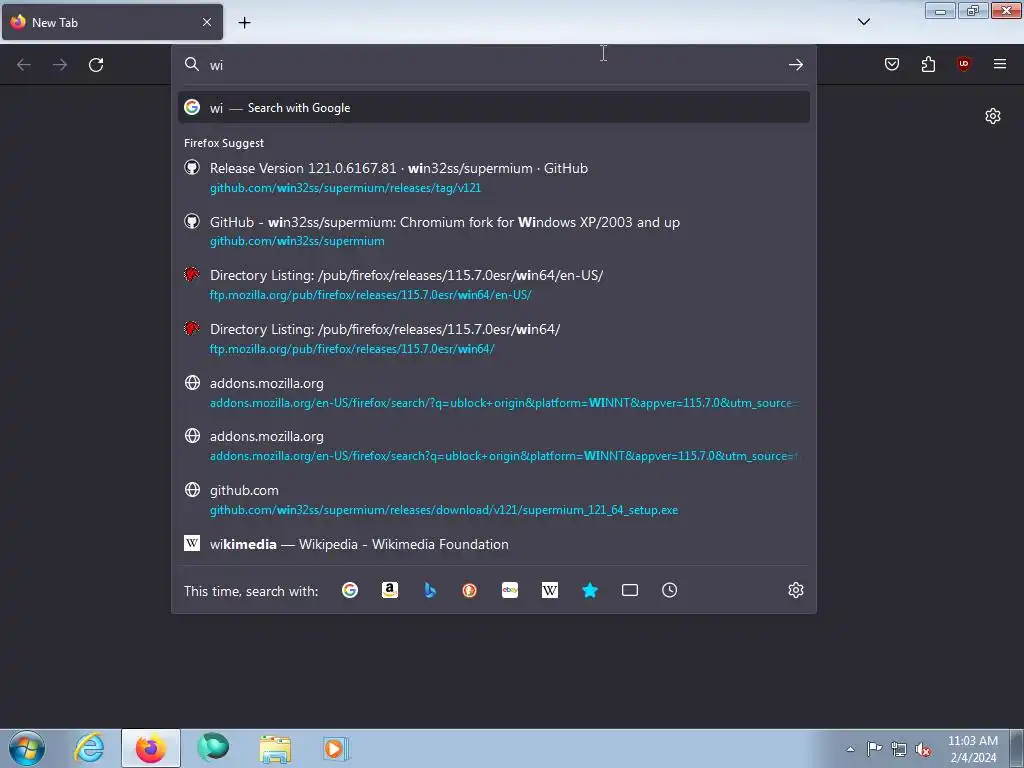
Task: Open second addons.mozilla.org search?q= suggestion
Action: tap(494, 446)
